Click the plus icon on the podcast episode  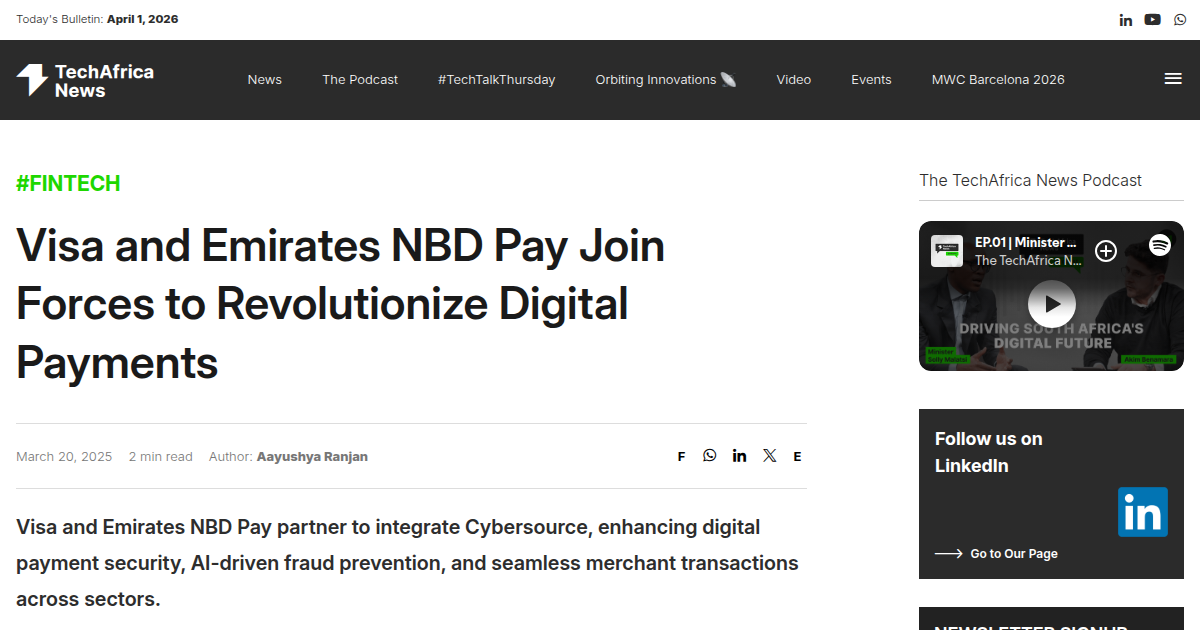click(1106, 251)
